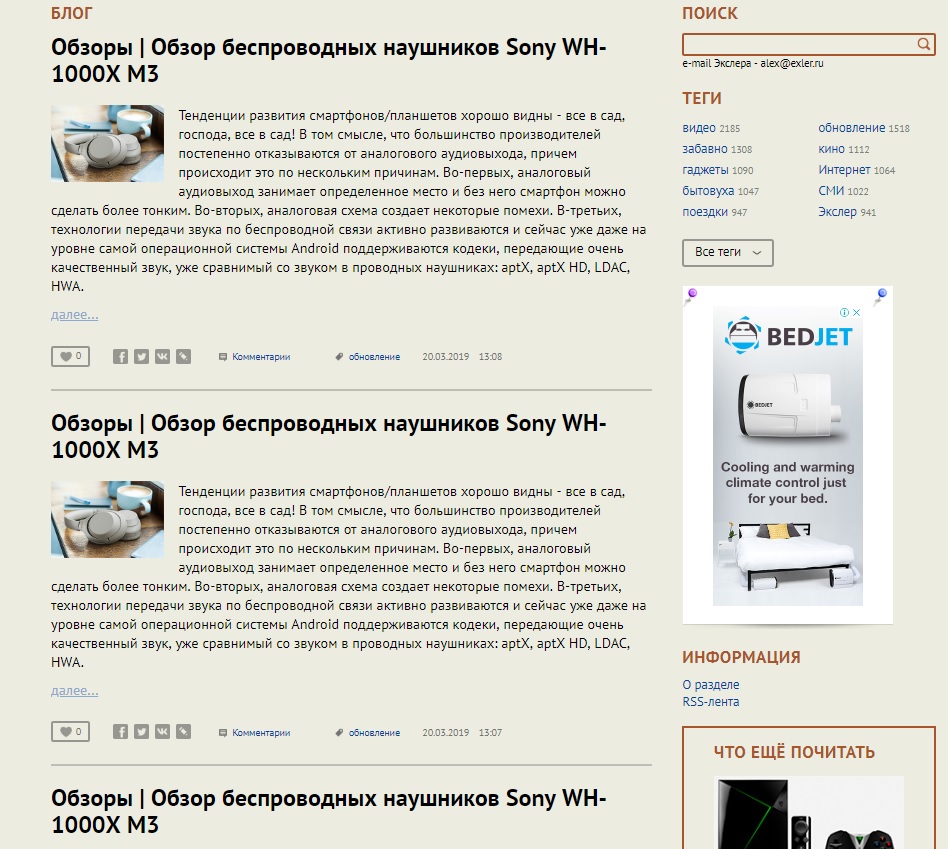Share first post on VK
948x849 pixels.
[163, 357]
